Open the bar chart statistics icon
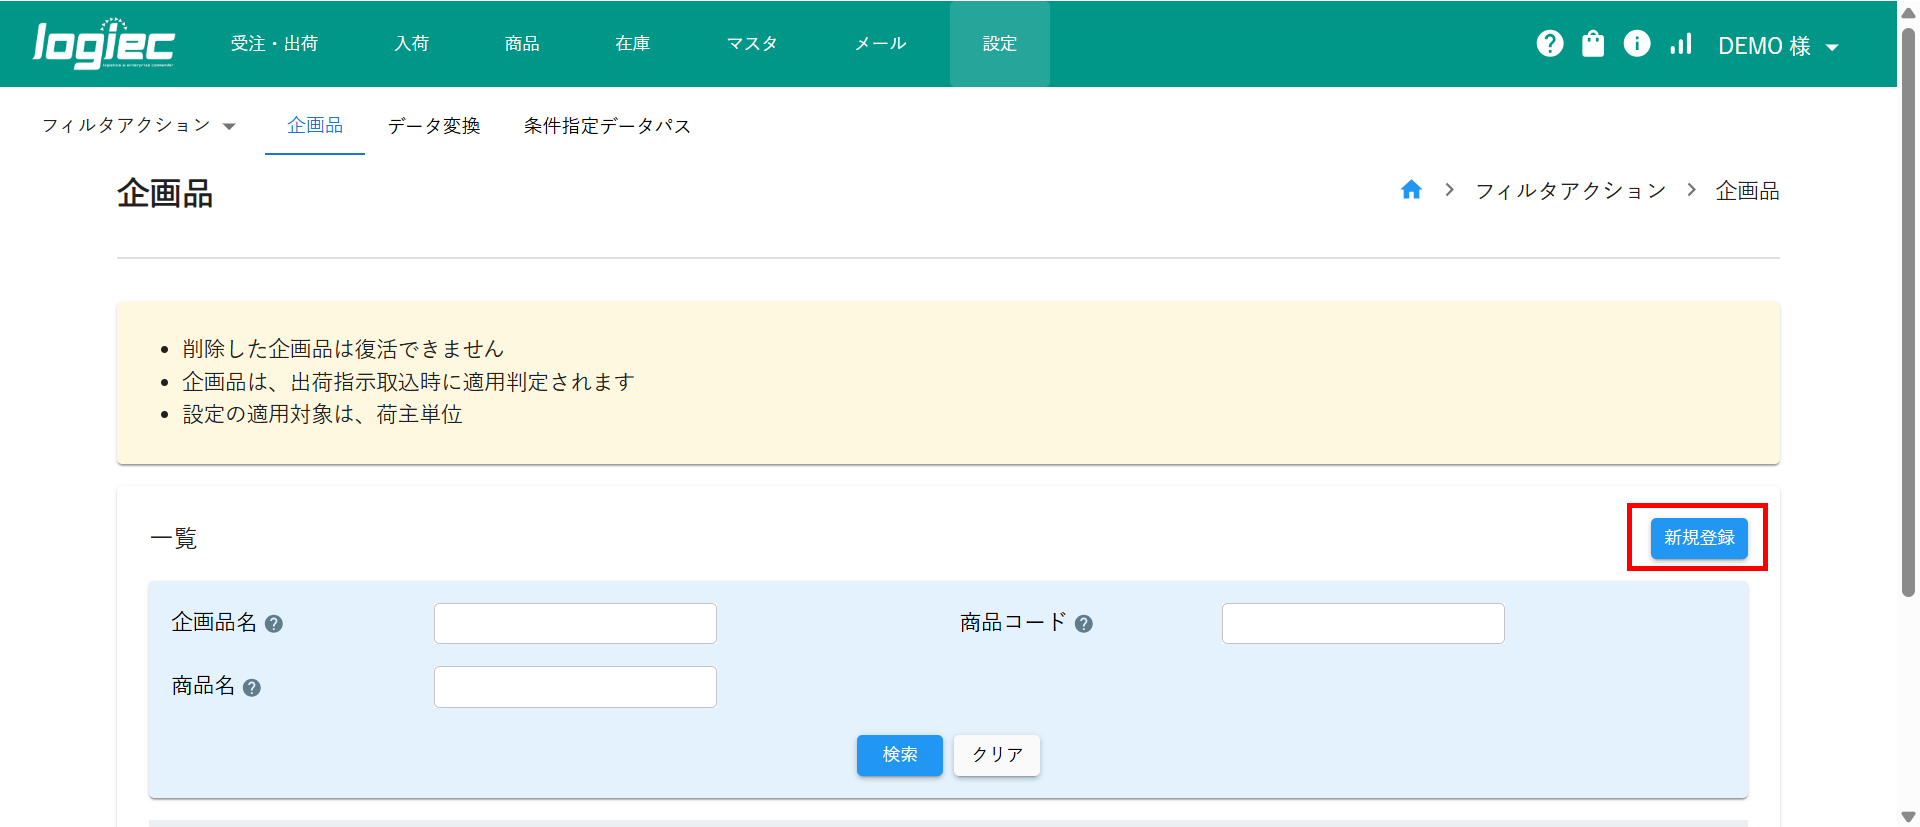This screenshot has width=1920, height=827. 1680,44
